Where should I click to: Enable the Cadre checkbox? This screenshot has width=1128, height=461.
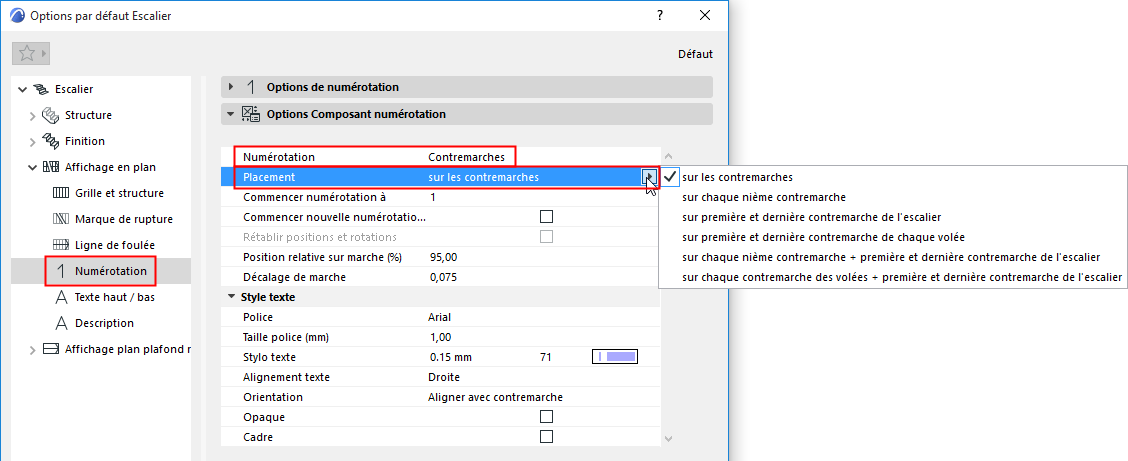point(546,437)
